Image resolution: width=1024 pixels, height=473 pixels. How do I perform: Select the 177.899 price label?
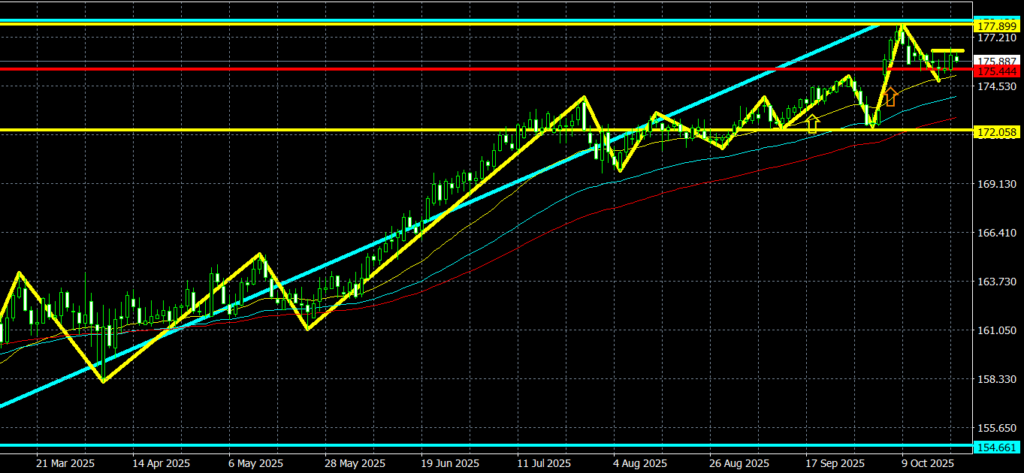997,25
